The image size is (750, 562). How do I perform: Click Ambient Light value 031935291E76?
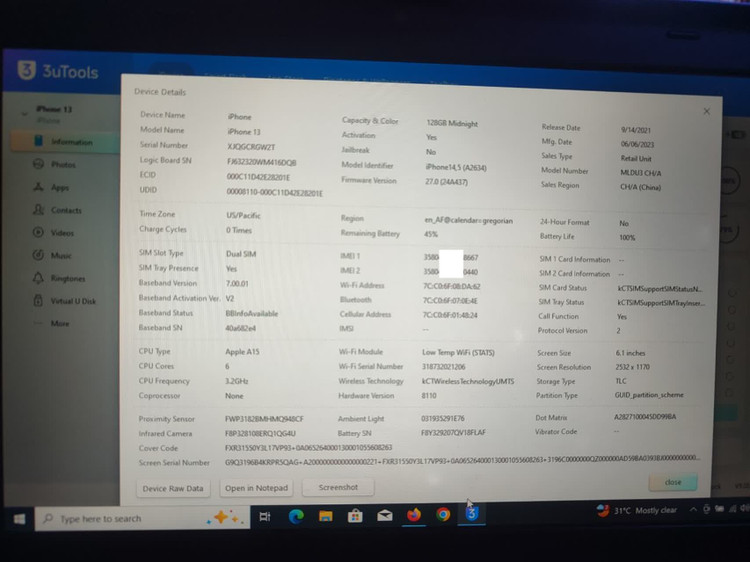click(443, 419)
